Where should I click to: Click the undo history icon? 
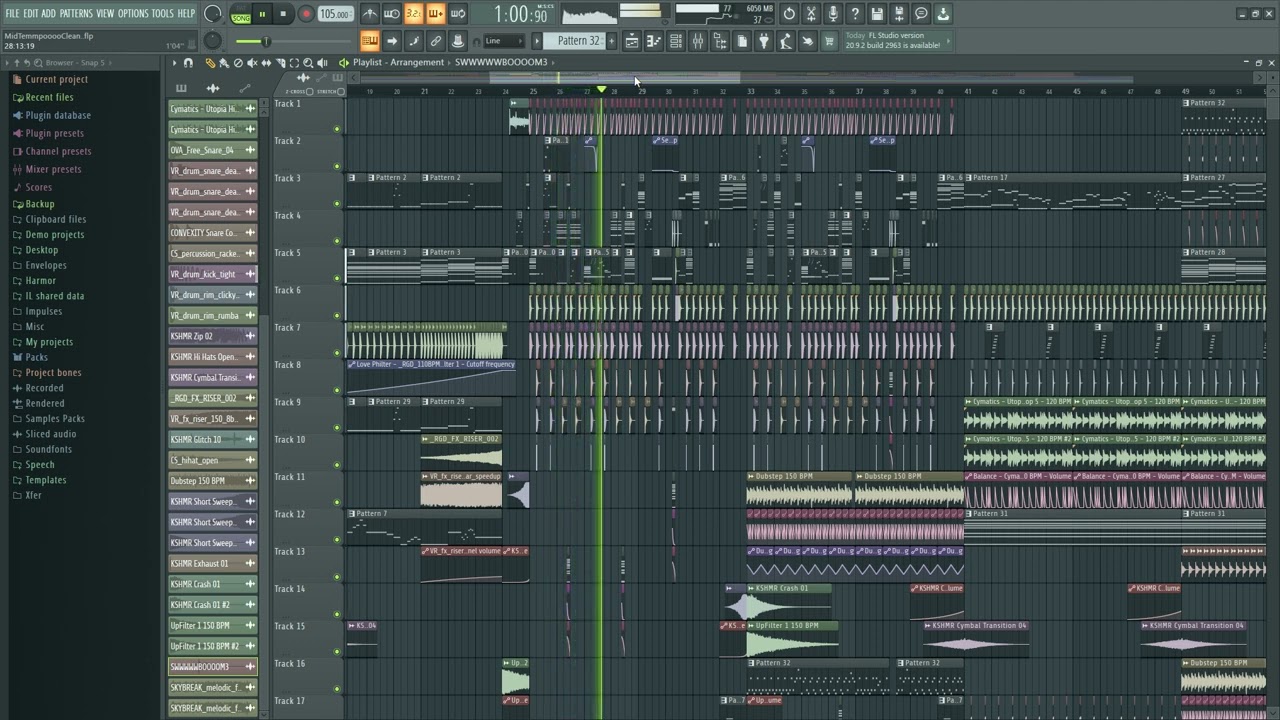[x=789, y=14]
